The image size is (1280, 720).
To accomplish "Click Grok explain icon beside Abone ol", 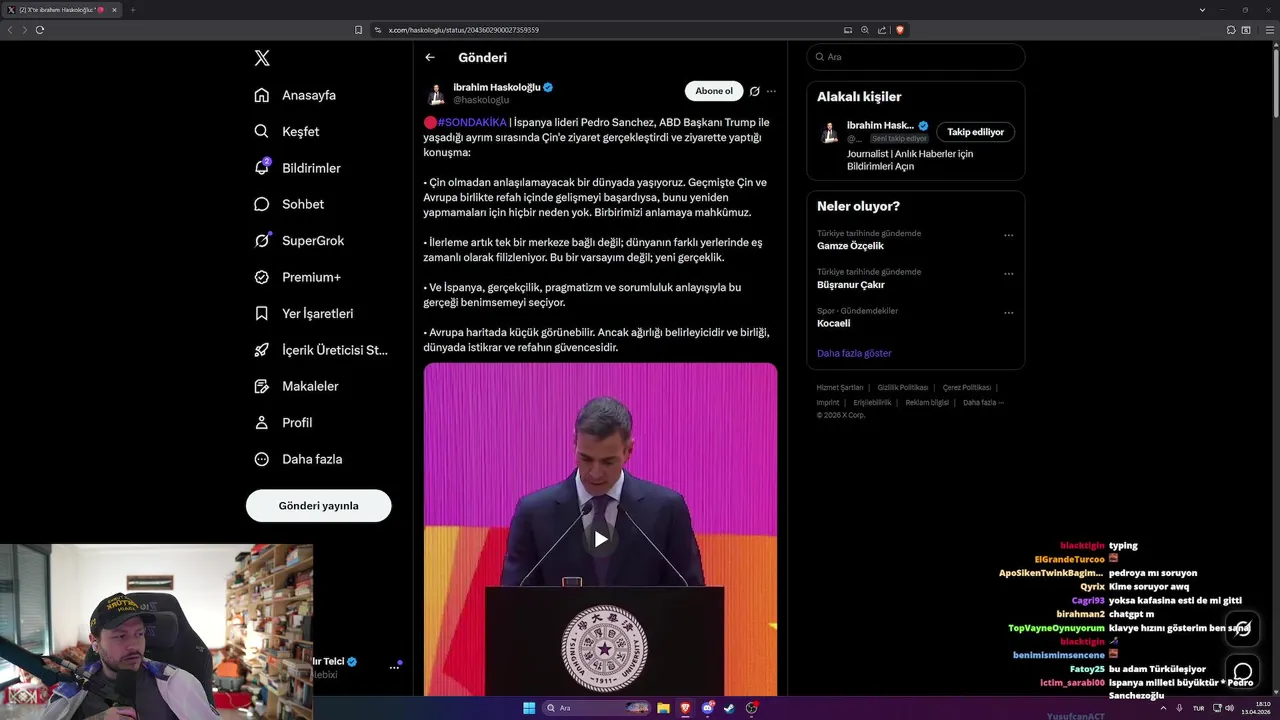I will pyautogui.click(x=755, y=91).
